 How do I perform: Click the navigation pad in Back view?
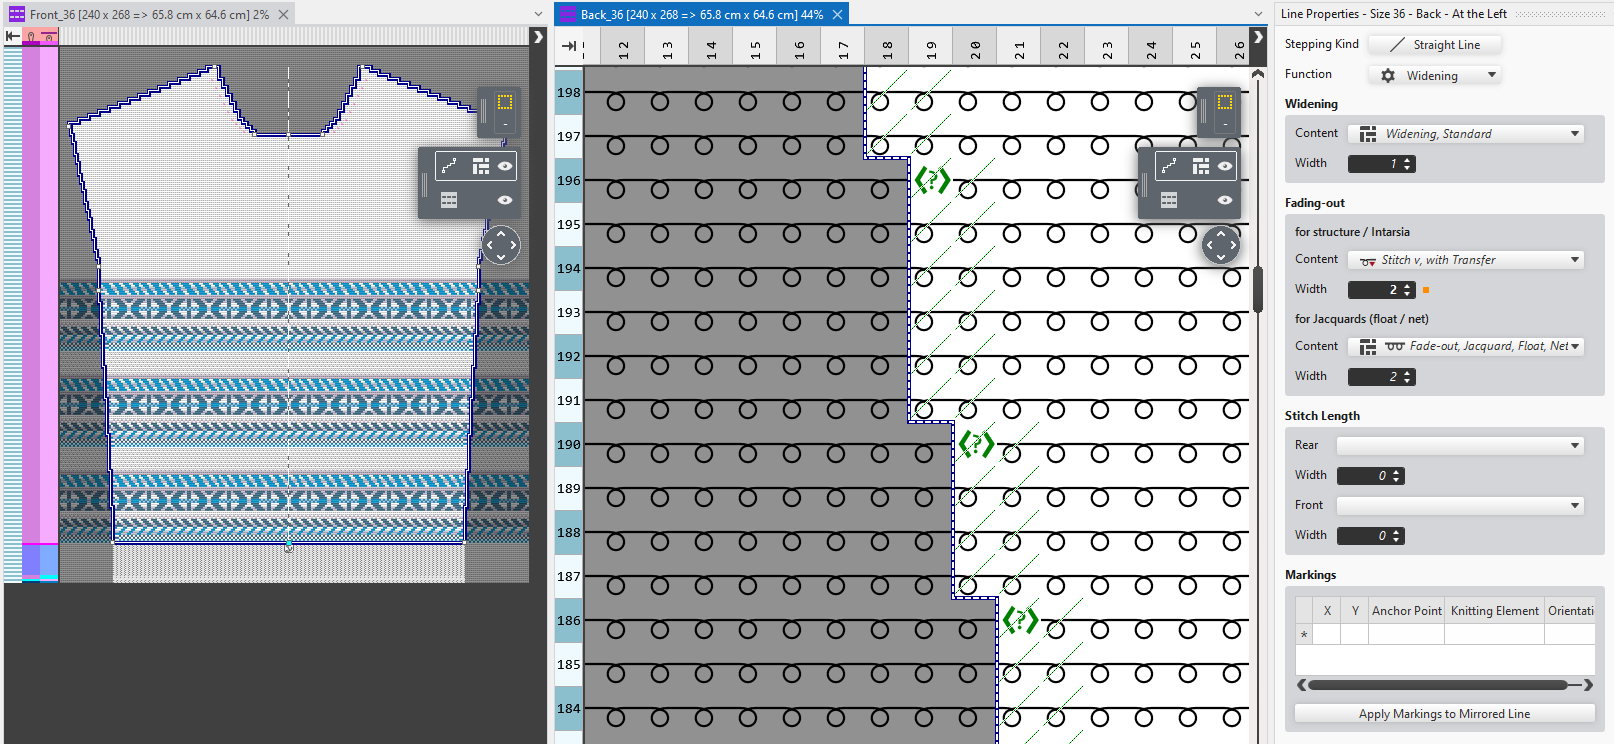(x=1220, y=245)
